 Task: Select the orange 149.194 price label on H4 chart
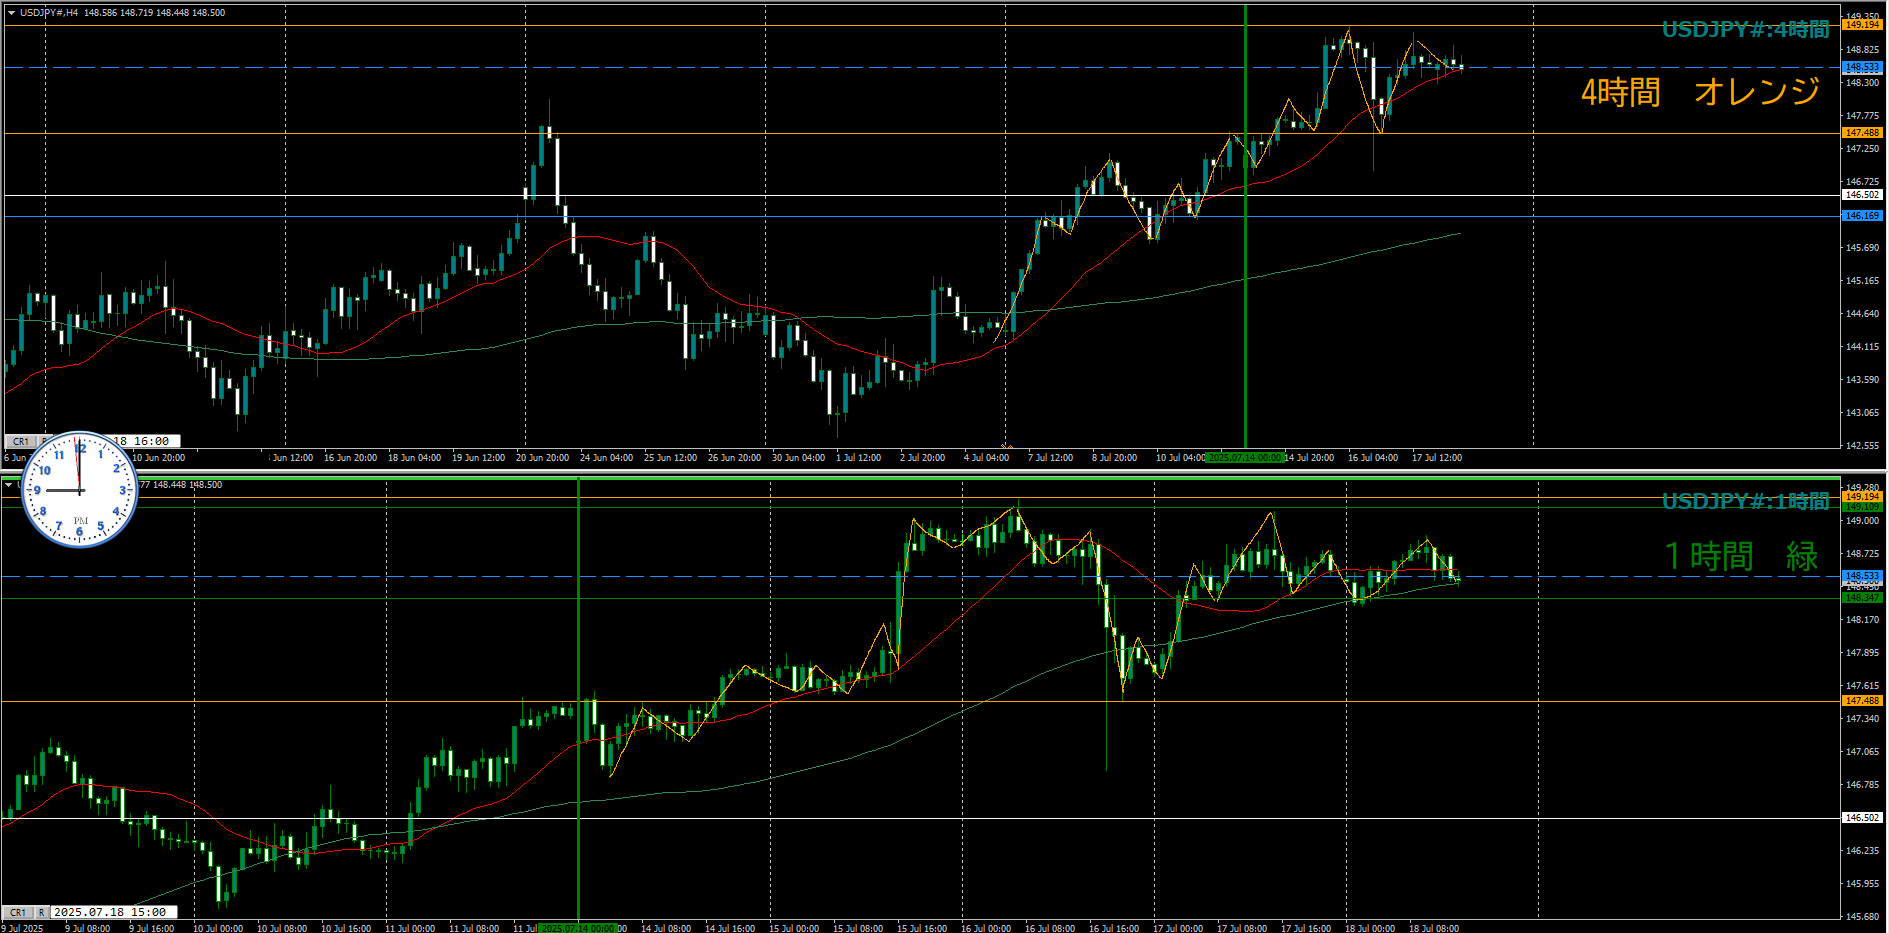(x=1862, y=25)
